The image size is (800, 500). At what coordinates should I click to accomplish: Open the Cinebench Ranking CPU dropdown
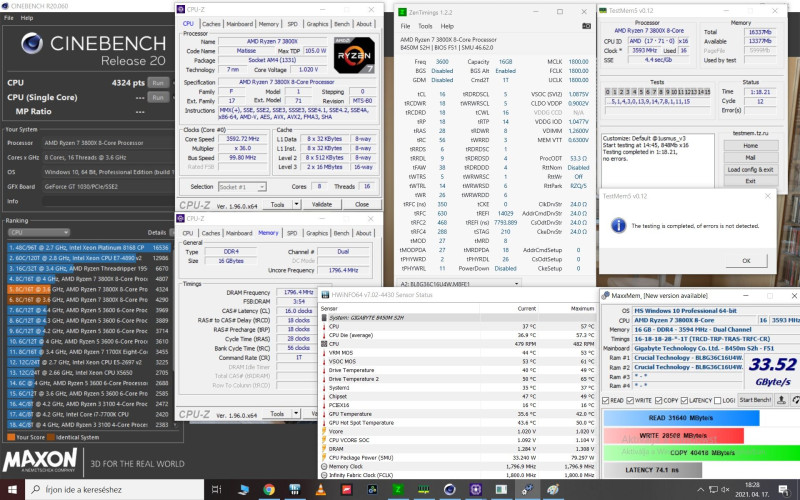[x=38, y=232]
